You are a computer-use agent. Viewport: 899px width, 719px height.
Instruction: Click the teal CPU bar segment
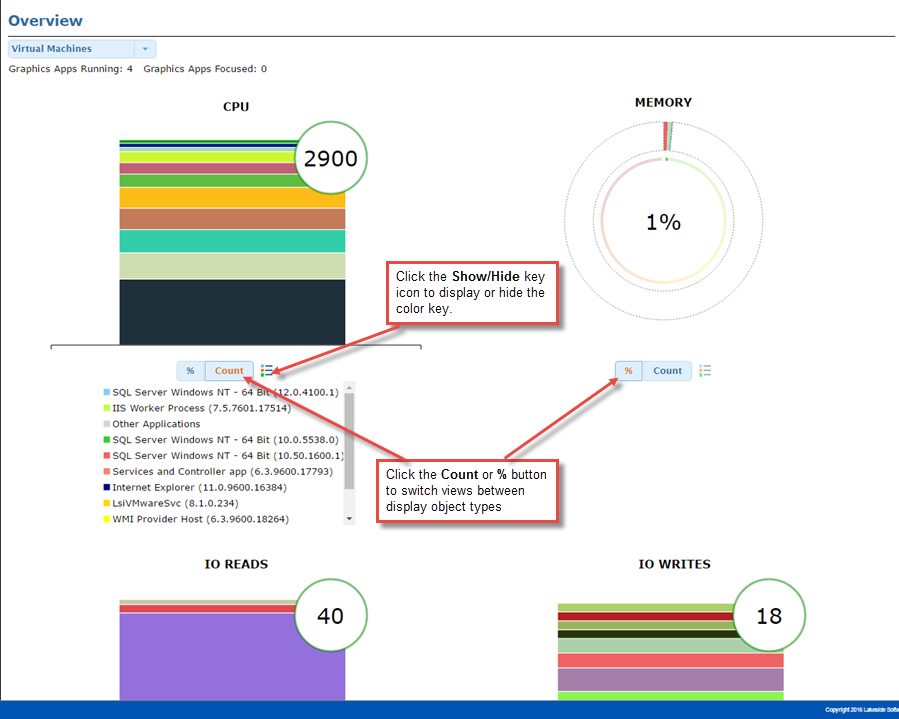232,241
